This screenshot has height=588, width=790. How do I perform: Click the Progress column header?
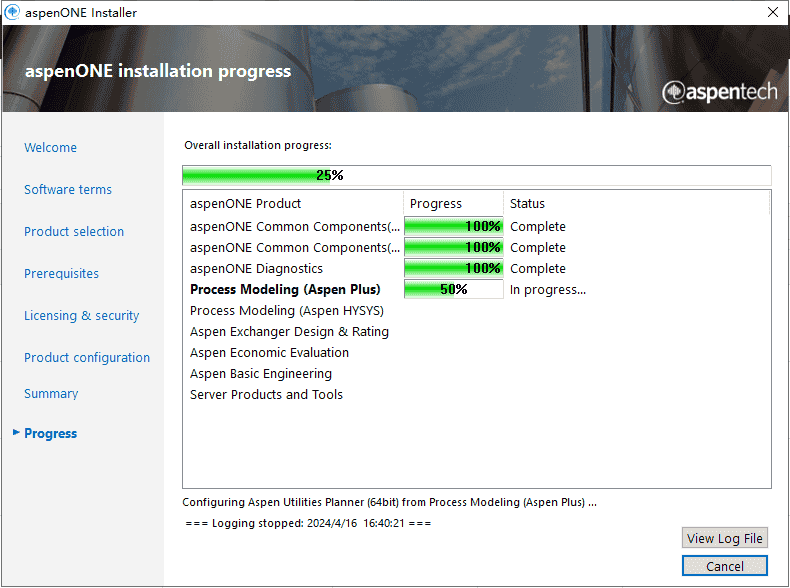pos(436,204)
